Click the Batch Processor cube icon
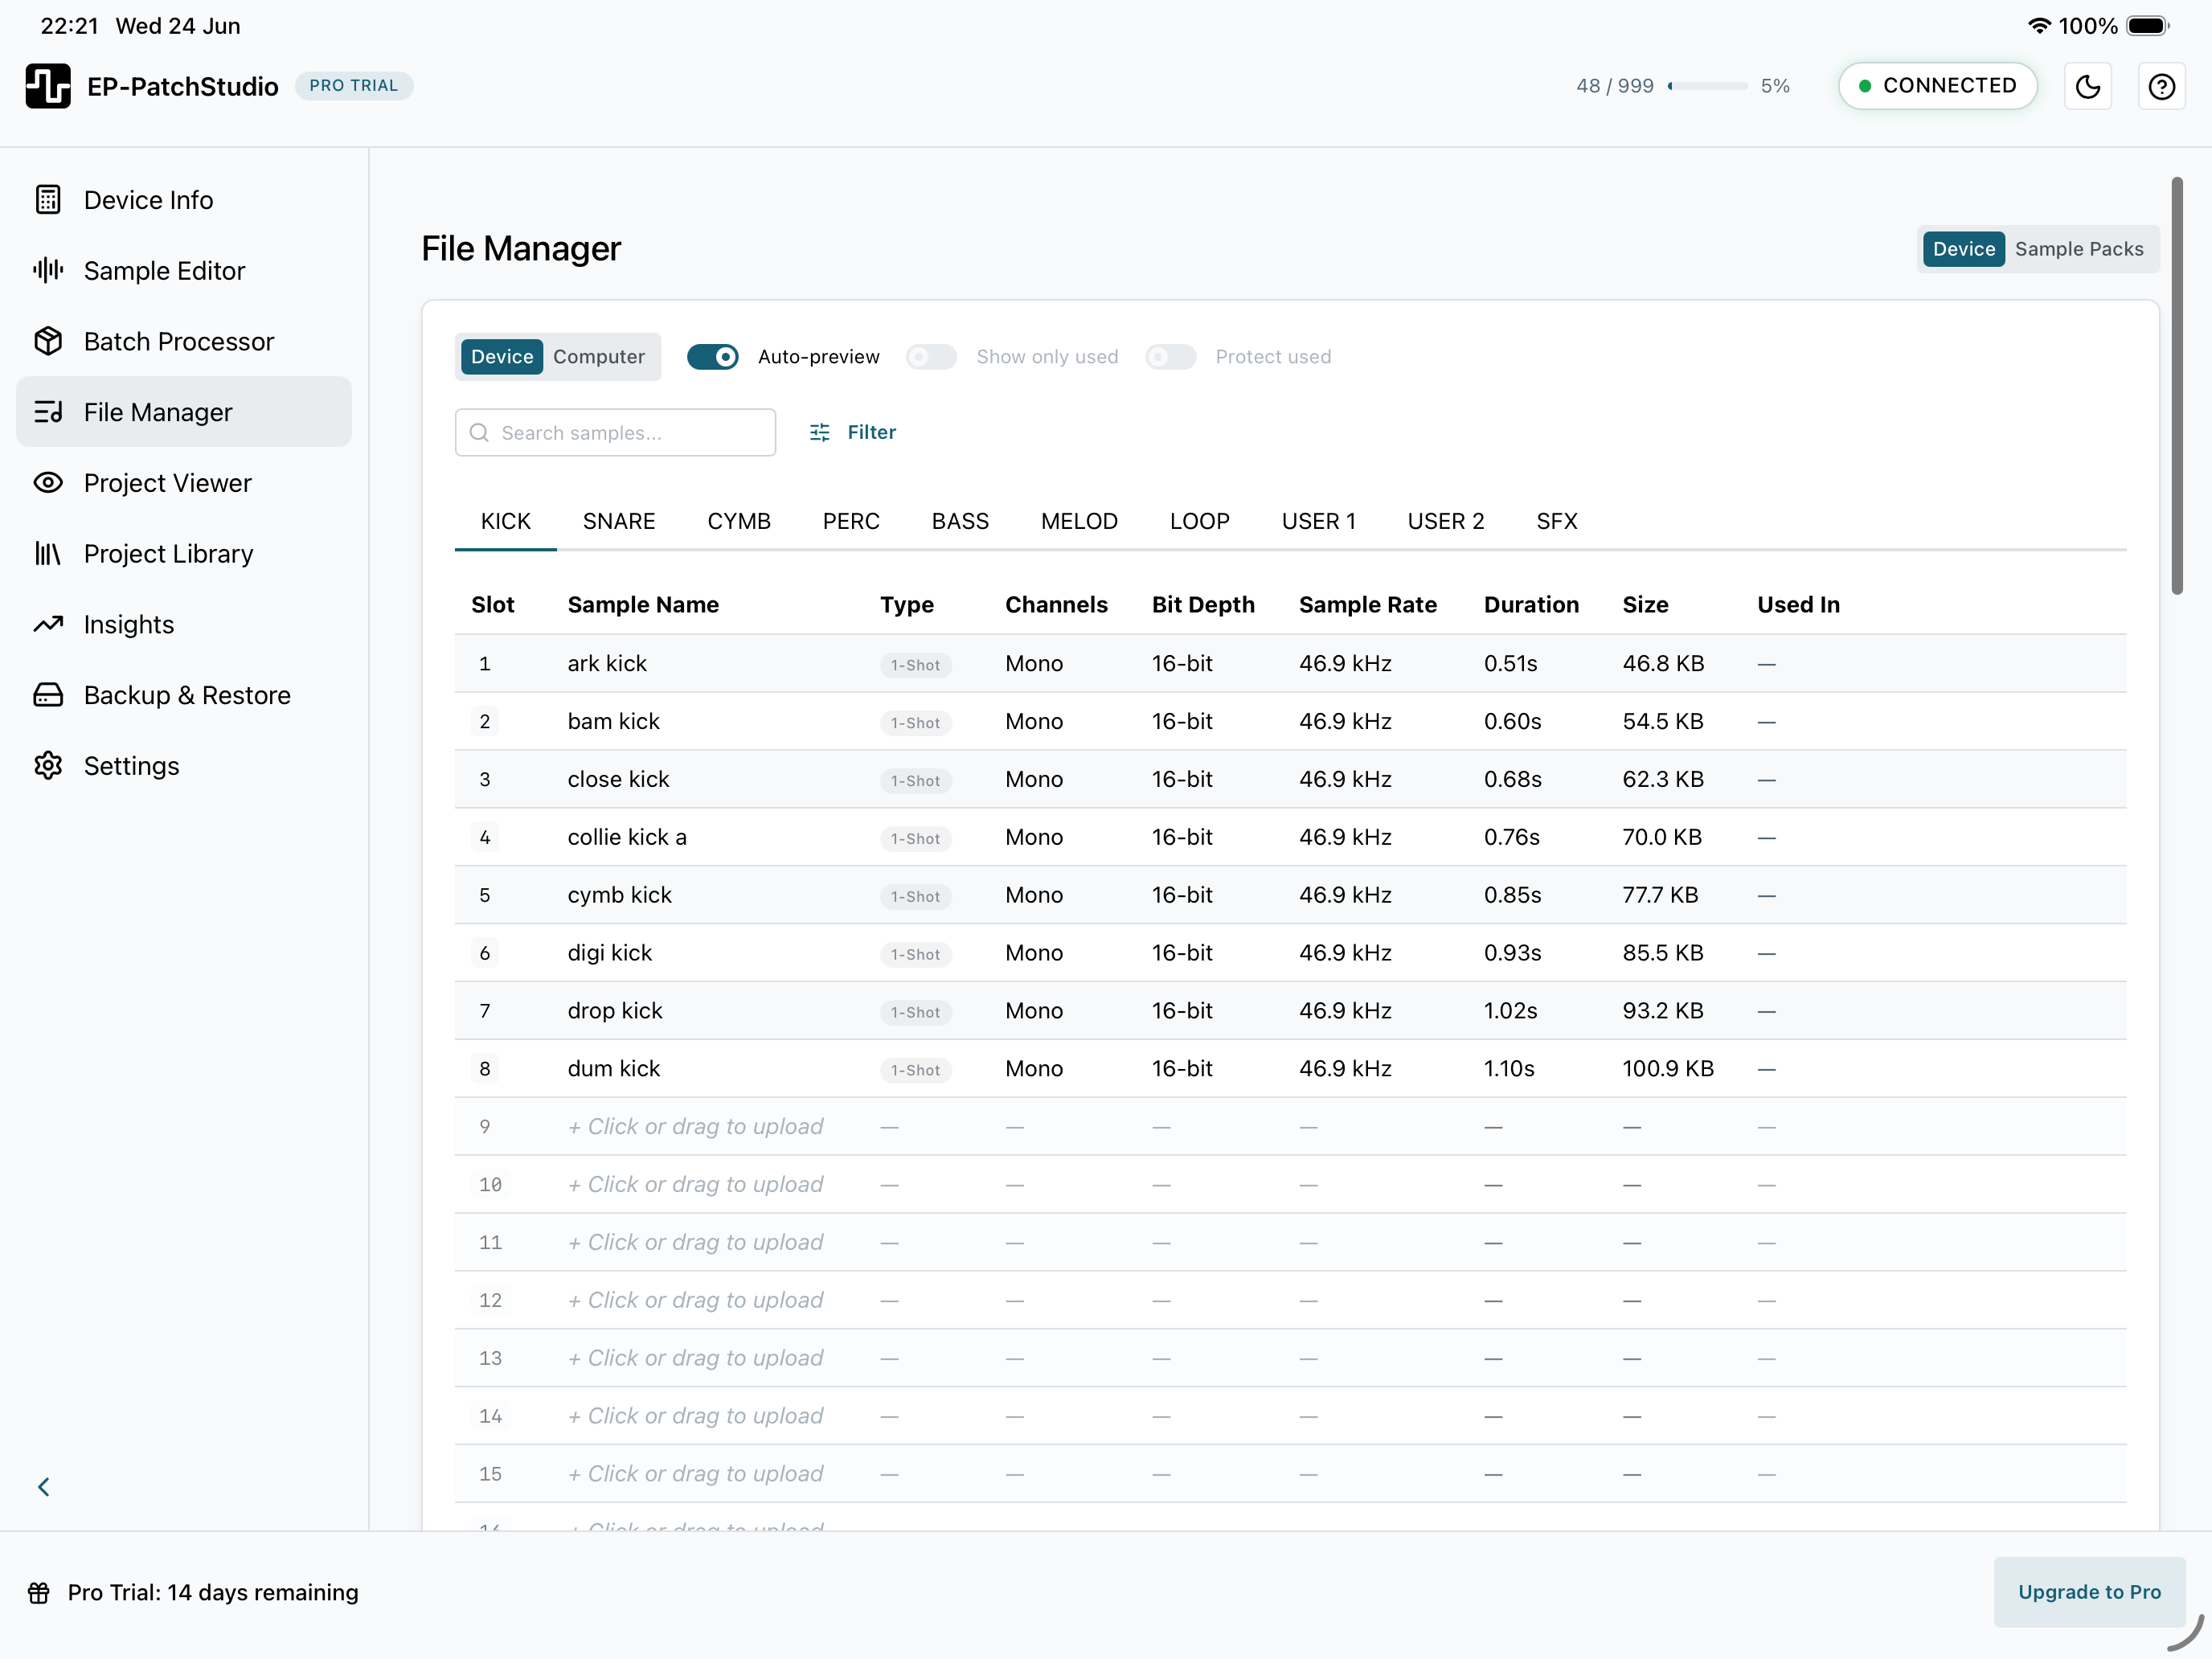This screenshot has width=2212, height=1659. tap(48, 341)
